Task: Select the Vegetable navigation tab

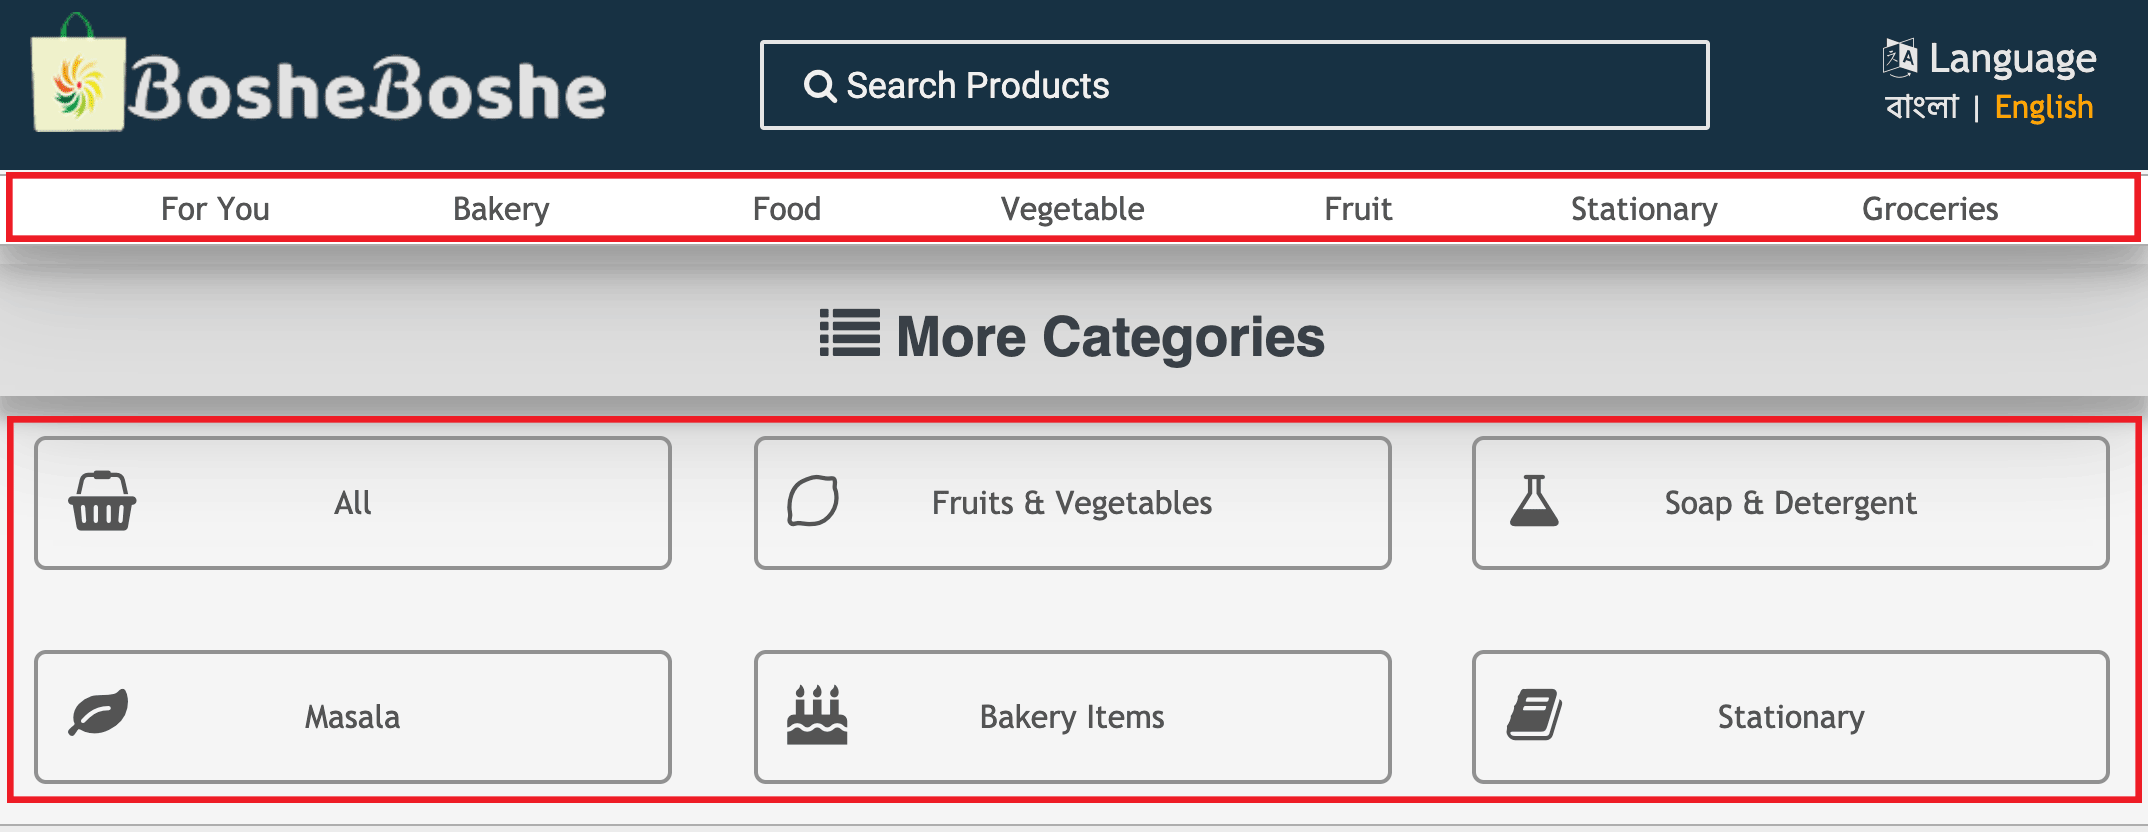Action: pyautogui.click(x=1072, y=209)
